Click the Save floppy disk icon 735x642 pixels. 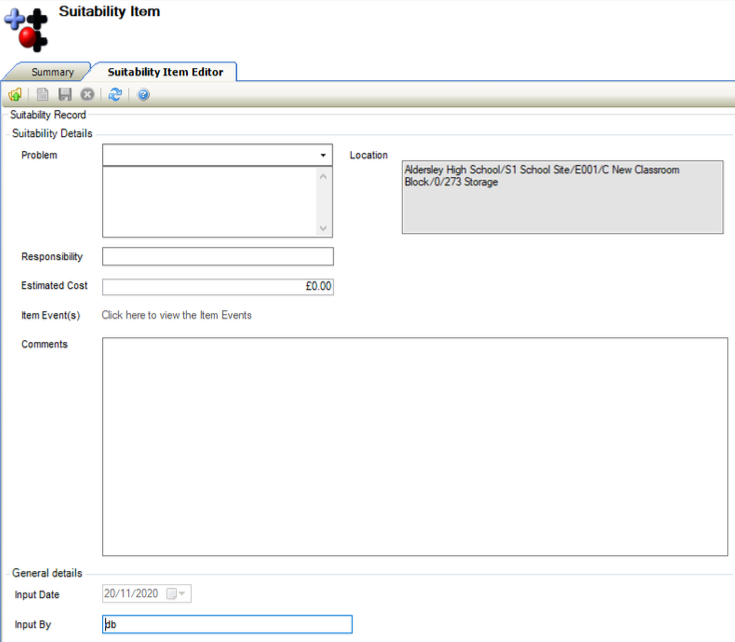coord(65,95)
